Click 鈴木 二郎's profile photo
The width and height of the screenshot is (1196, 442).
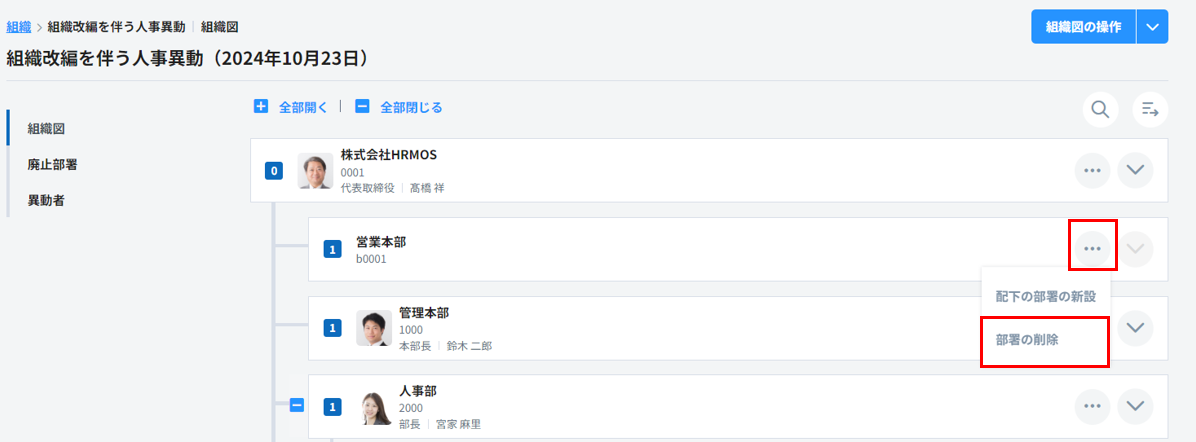[374, 328]
